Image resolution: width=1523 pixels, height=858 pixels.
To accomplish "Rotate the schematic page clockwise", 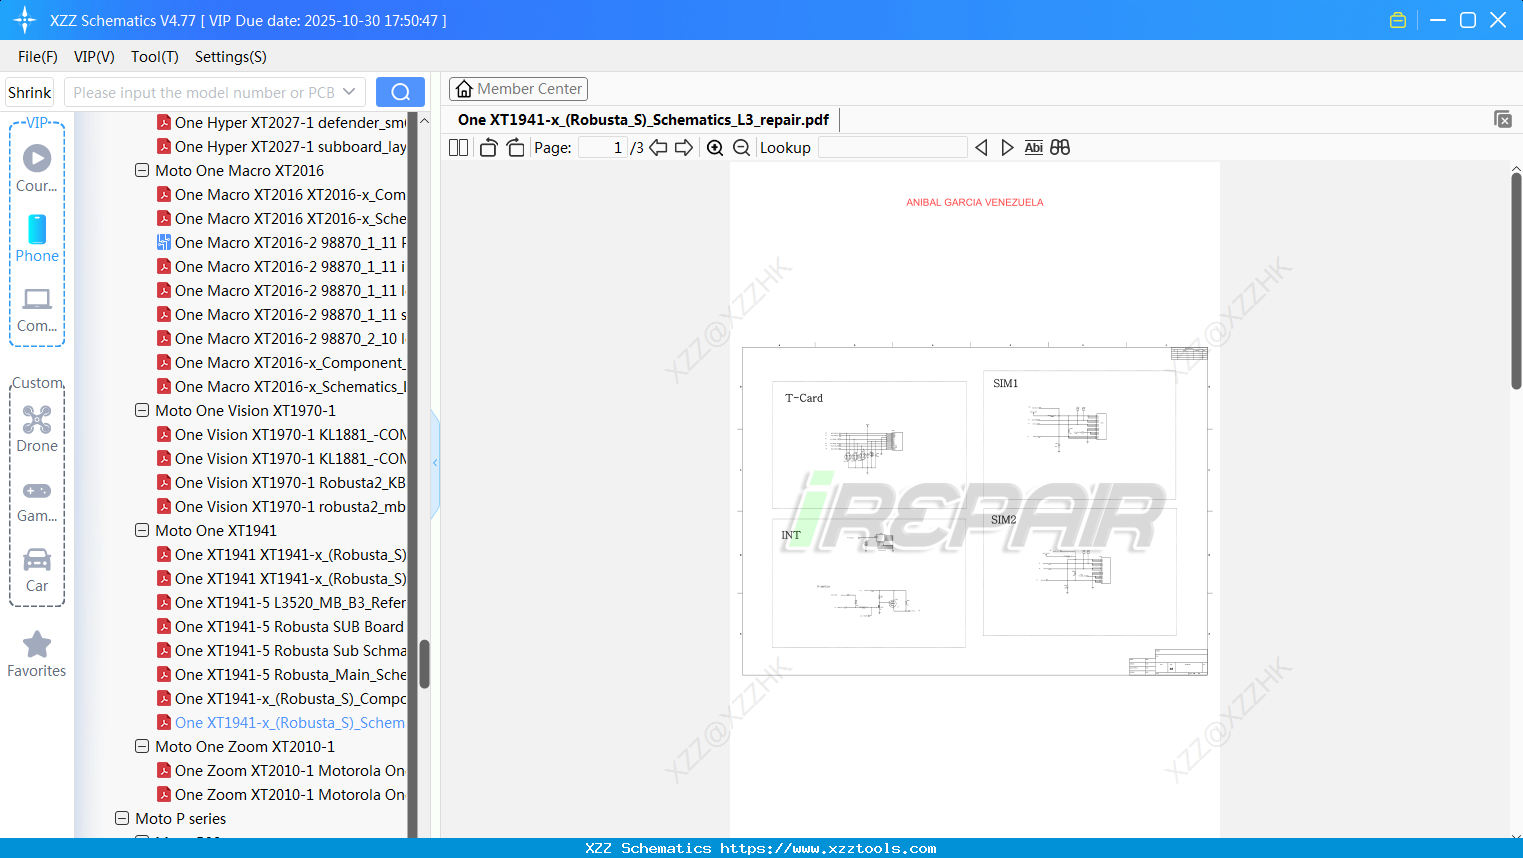I will click(514, 147).
